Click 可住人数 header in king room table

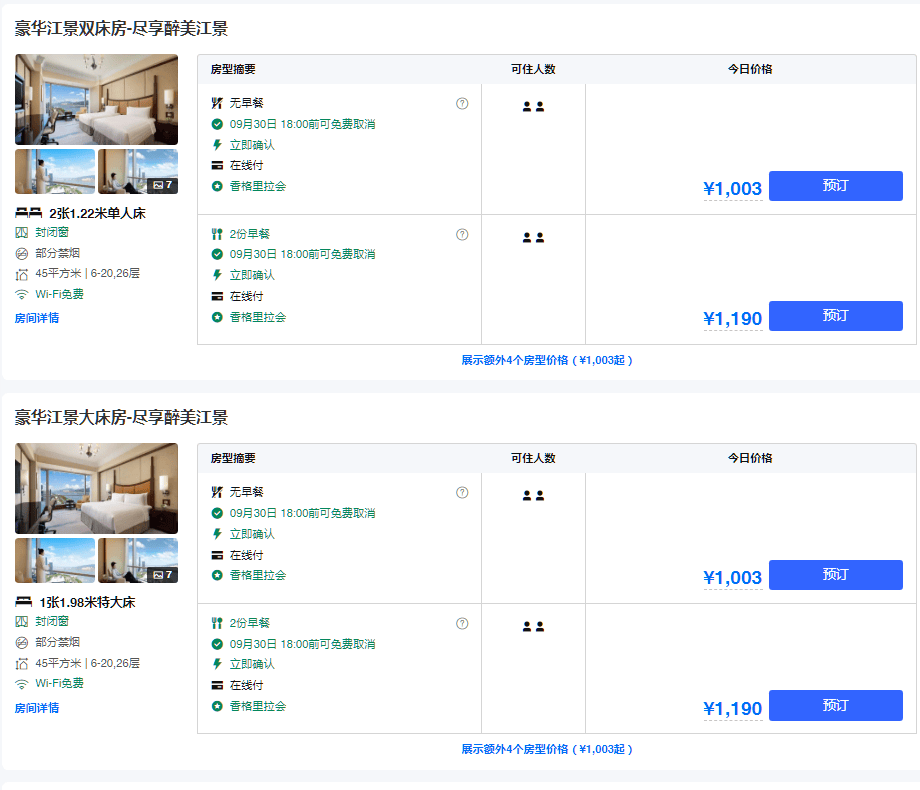coord(533,458)
